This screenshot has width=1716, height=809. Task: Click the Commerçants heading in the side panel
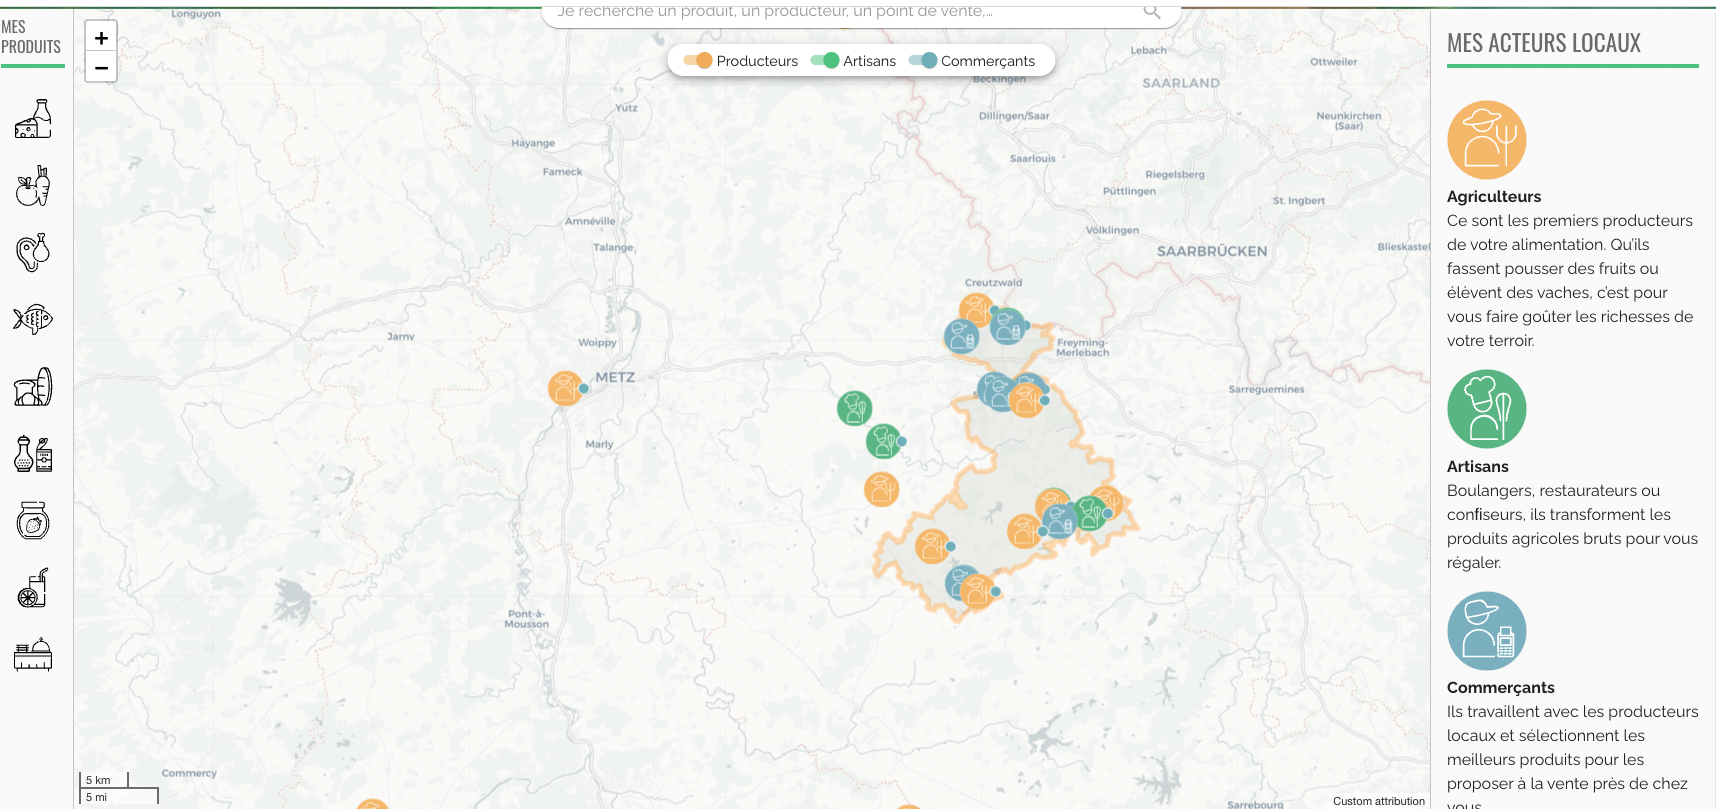point(1501,688)
